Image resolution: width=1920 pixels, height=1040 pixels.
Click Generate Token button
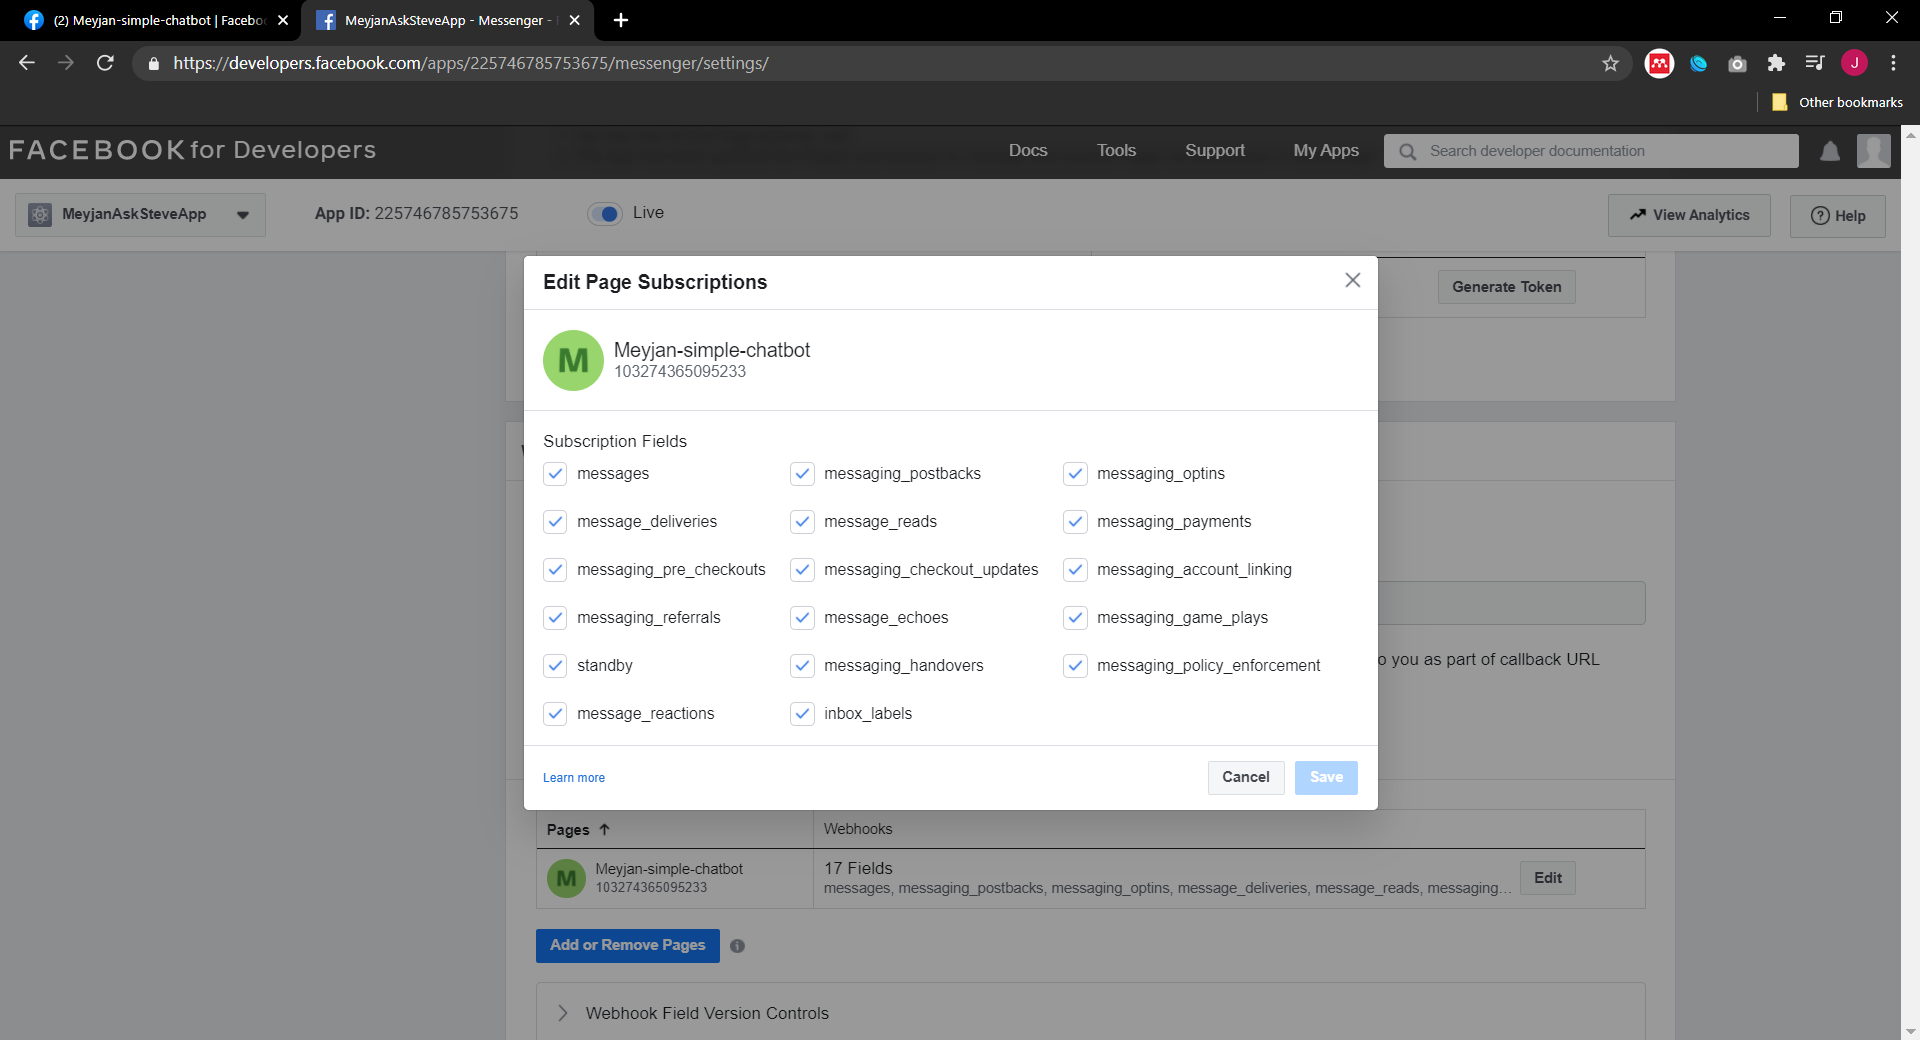point(1507,287)
